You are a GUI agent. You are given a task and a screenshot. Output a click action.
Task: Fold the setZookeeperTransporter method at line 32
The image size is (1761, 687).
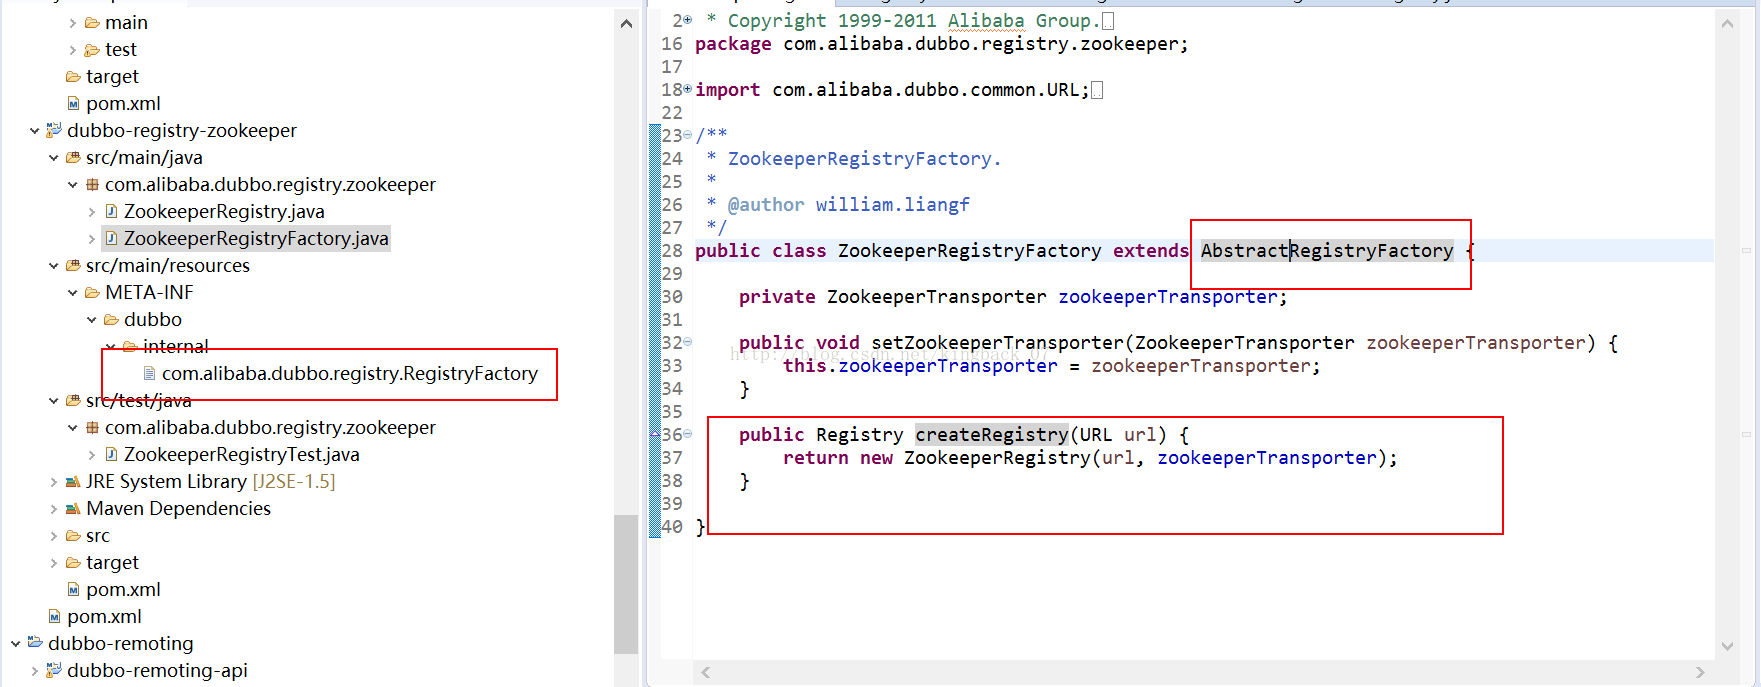(688, 342)
